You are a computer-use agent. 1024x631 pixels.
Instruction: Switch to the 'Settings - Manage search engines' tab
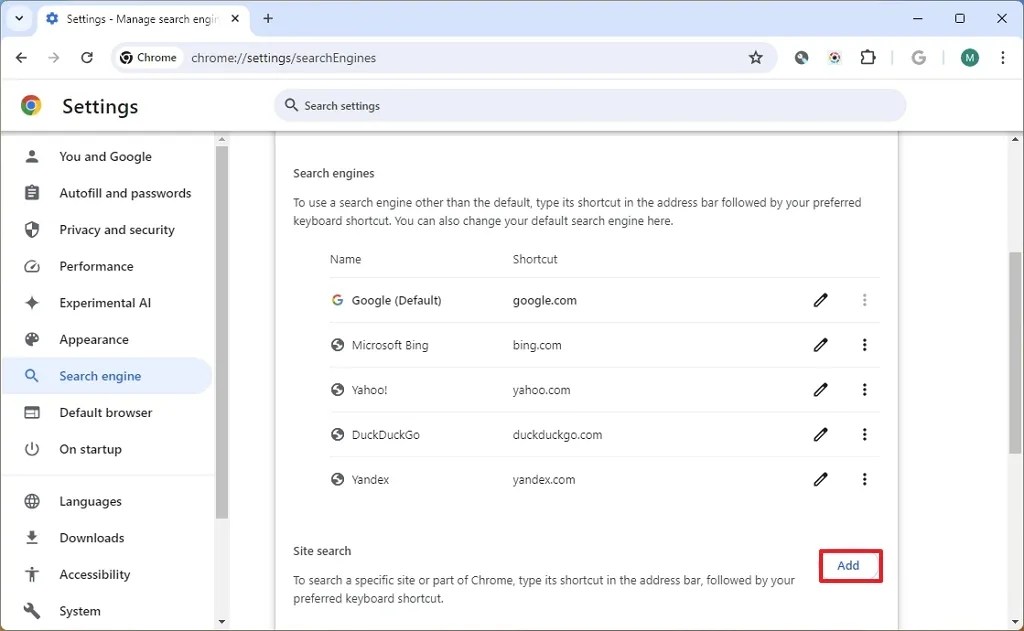tap(140, 18)
